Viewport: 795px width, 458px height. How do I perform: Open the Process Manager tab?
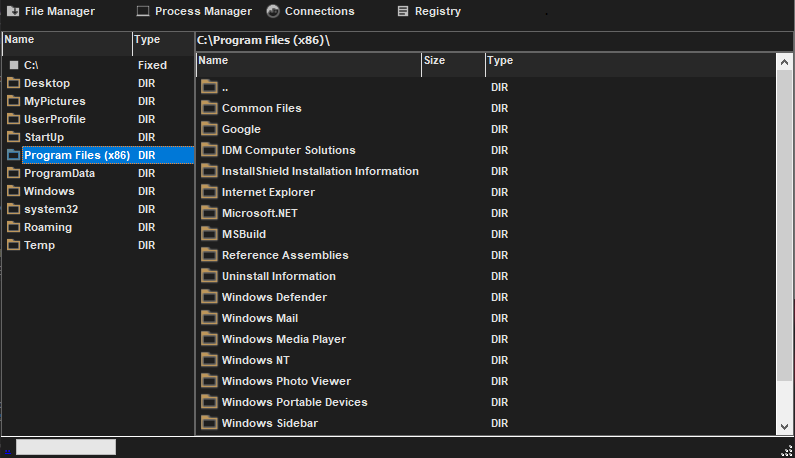194,12
